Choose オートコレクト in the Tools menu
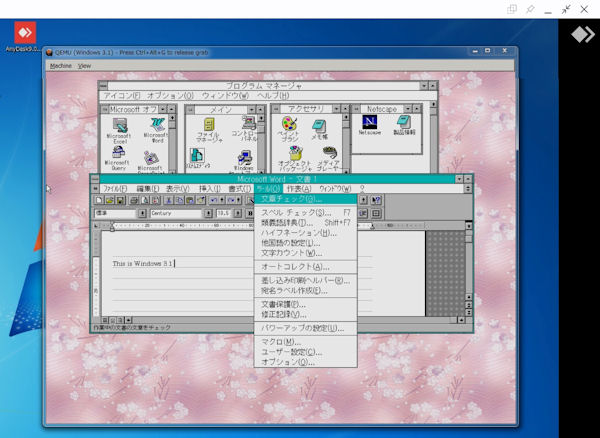The width and height of the screenshot is (600, 438). pyautogui.click(x=305, y=267)
